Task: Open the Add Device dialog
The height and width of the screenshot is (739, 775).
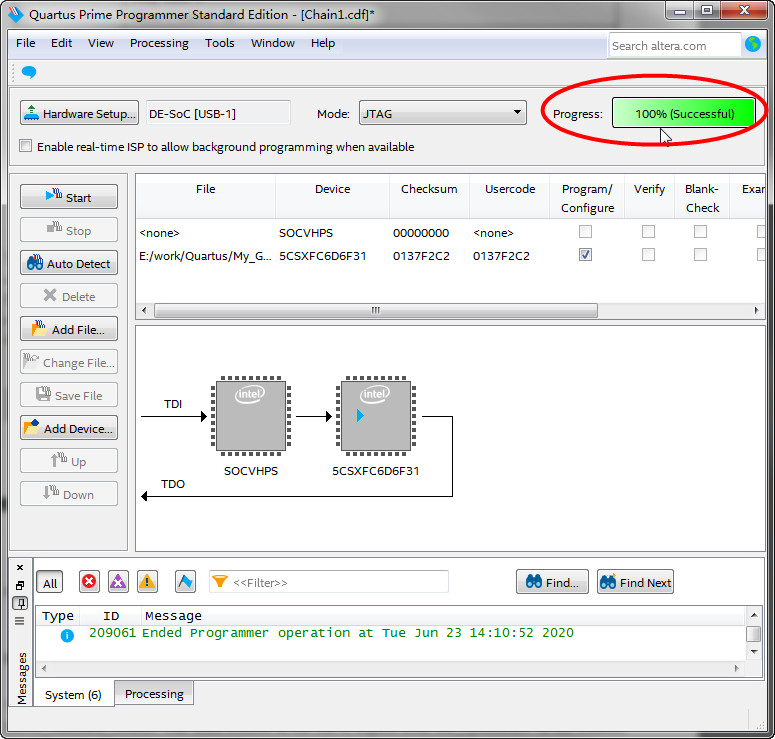Action: (69, 428)
